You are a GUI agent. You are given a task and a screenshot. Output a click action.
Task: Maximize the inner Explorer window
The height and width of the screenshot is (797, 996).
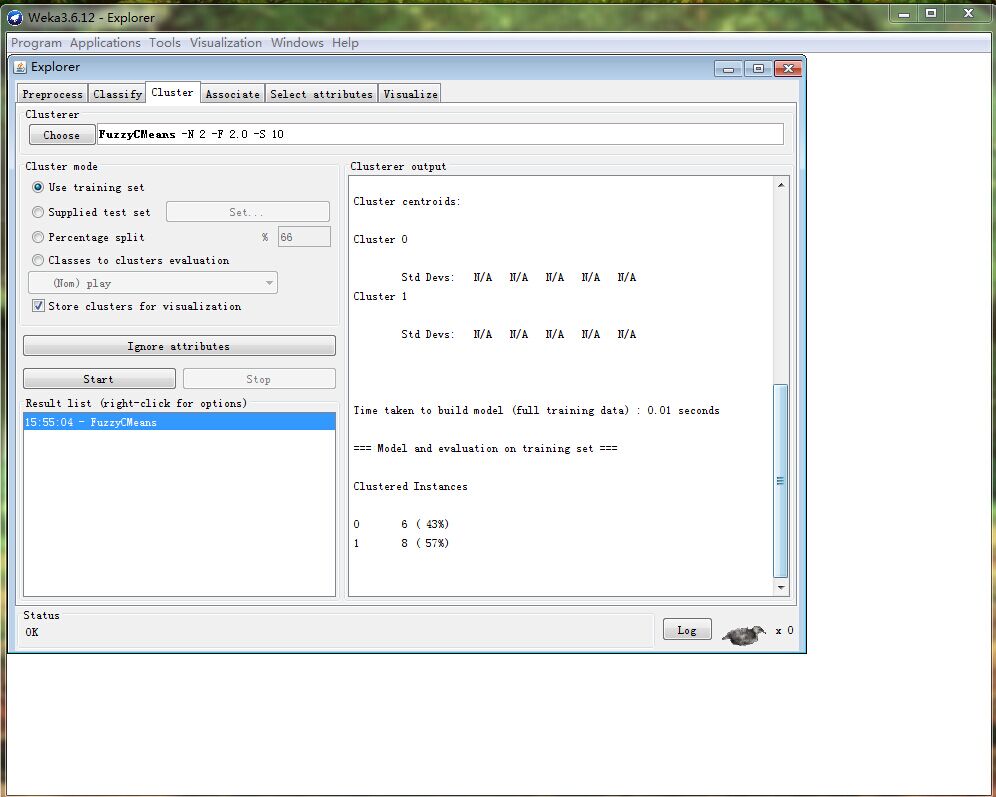pyautogui.click(x=758, y=69)
